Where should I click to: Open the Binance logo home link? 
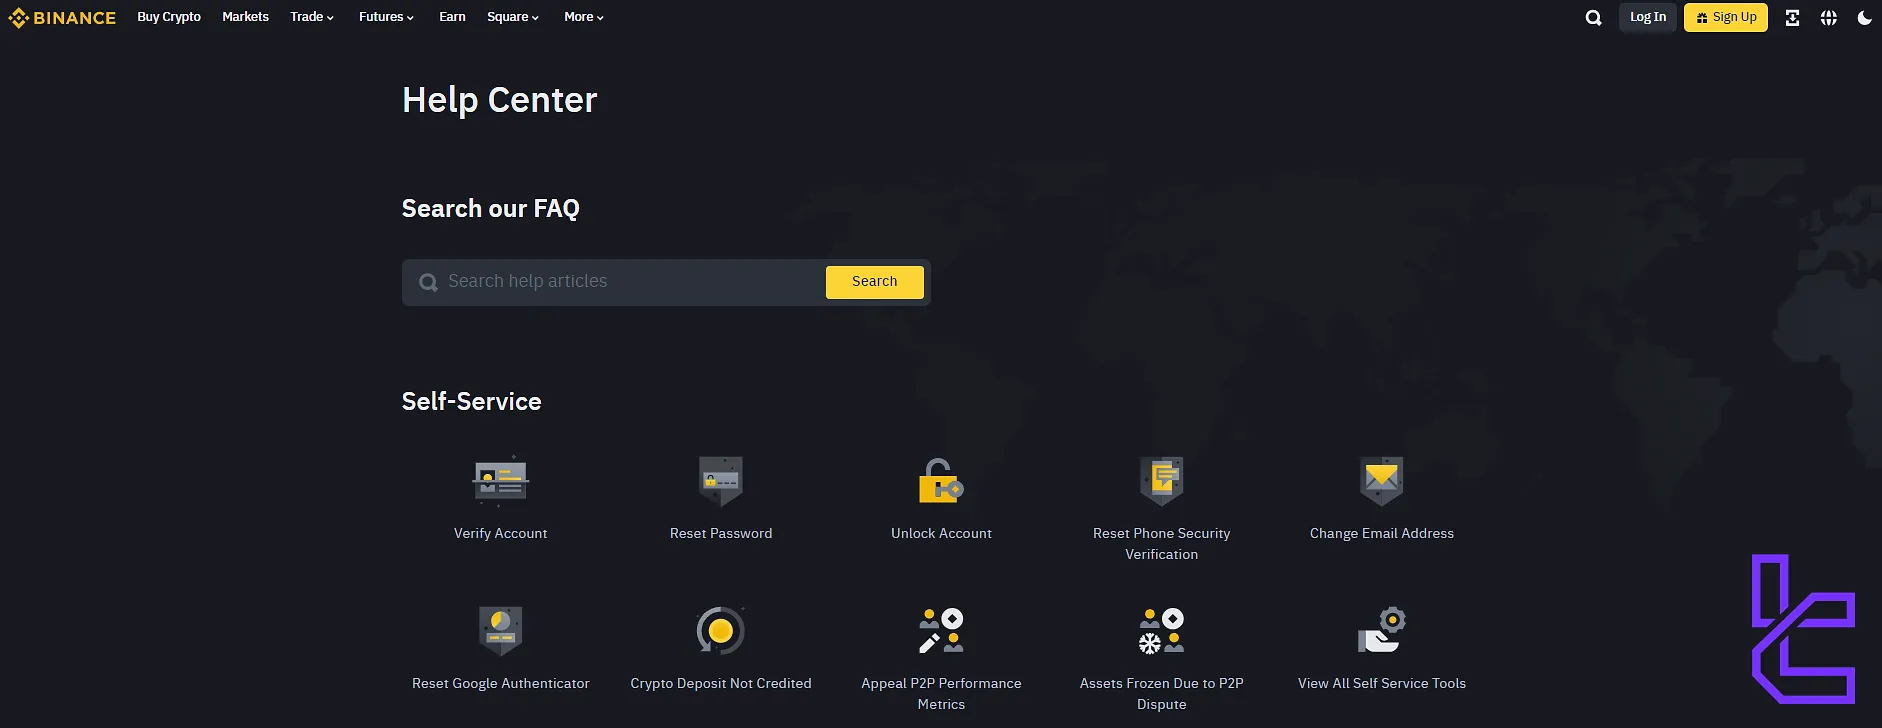point(62,17)
